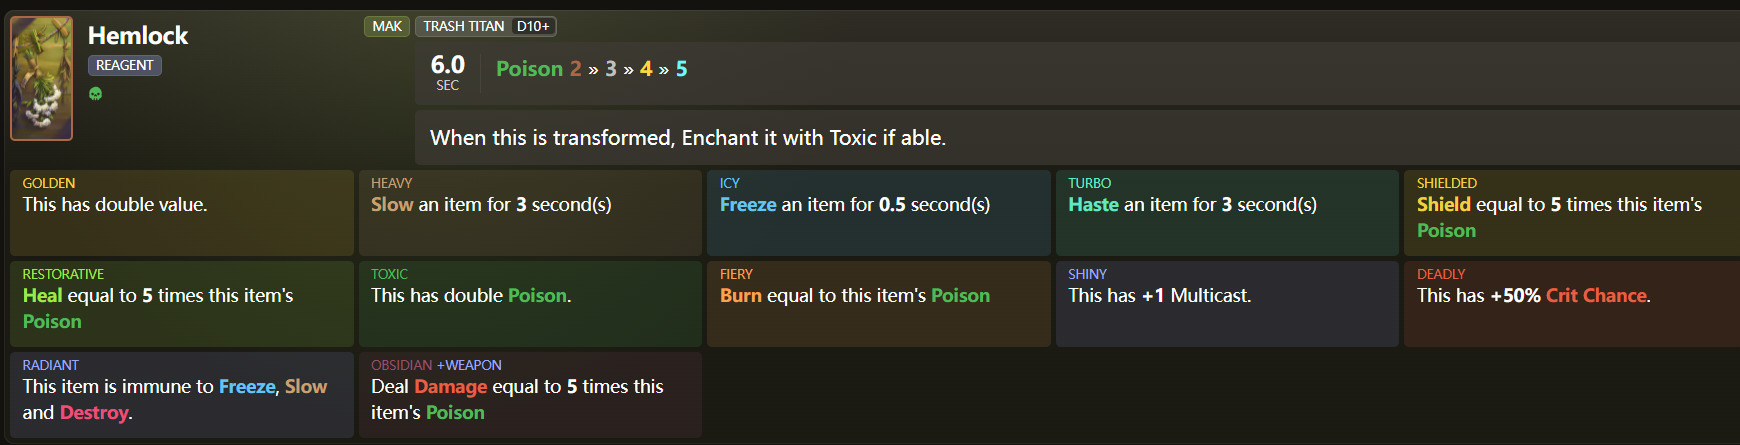
Task: Click the Poison tier values text
Action: click(x=592, y=69)
